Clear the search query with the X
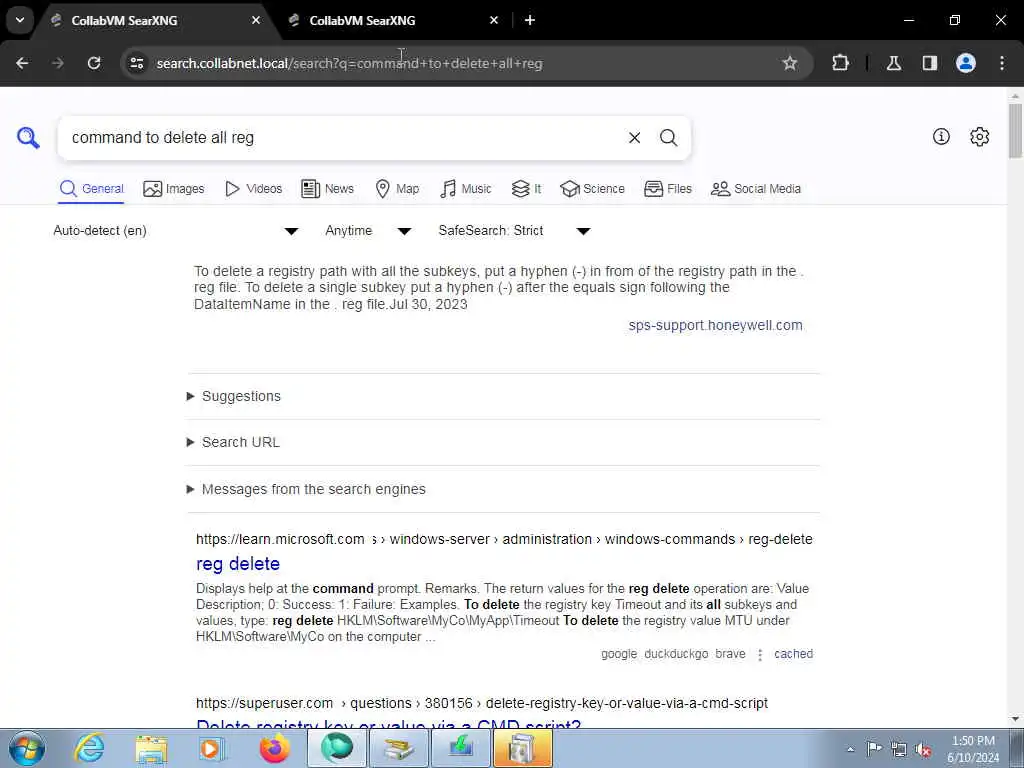Screen dimensions: 1024x768 [634, 138]
